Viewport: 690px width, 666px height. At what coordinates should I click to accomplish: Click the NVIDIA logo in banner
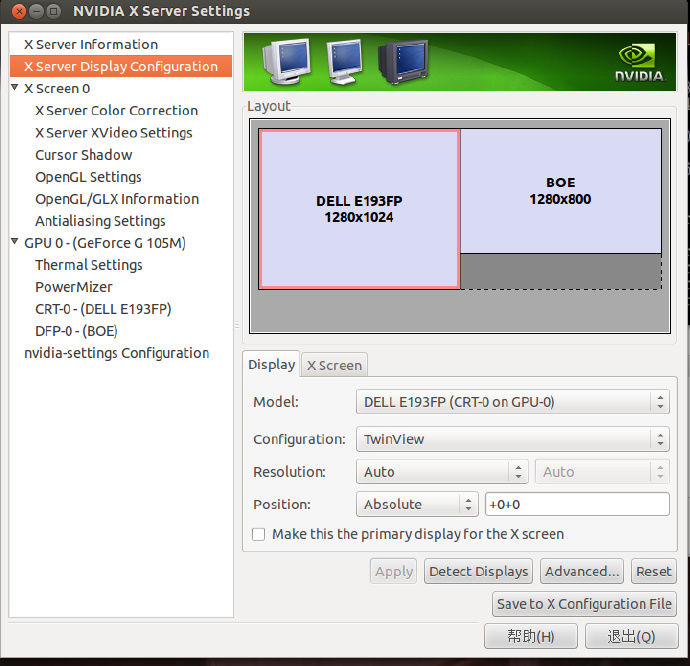pos(639,62)
